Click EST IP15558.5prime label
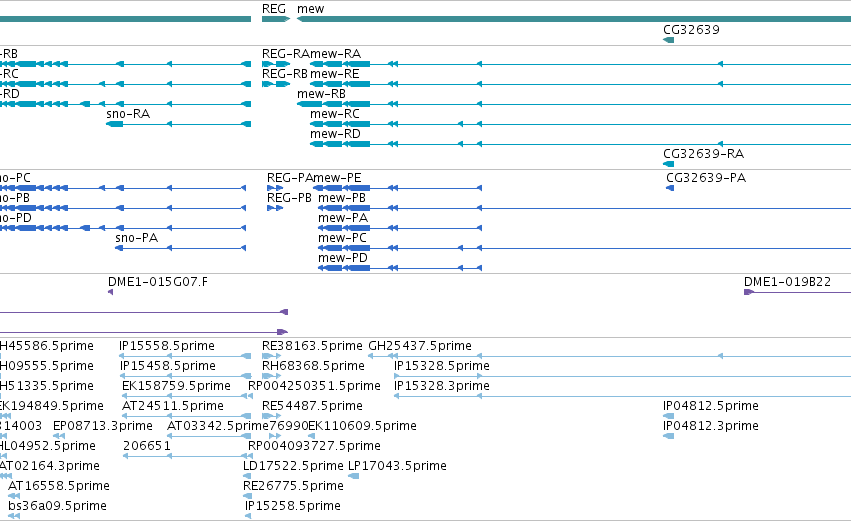This screenshot has width=851, height=521. point(167,346)
